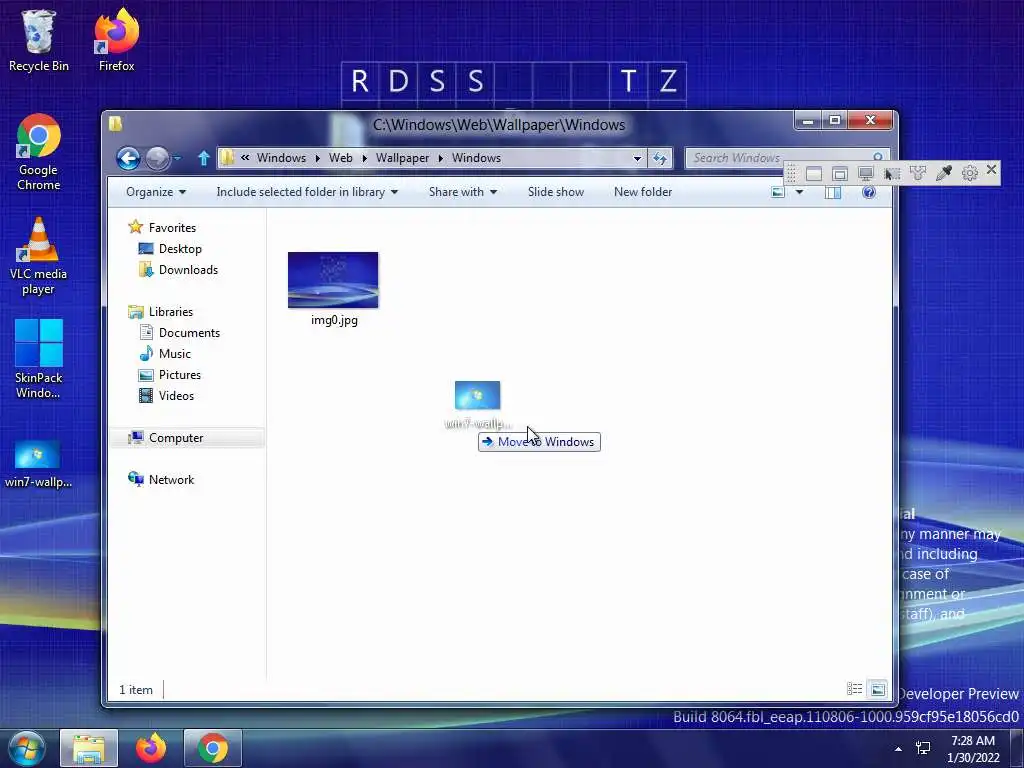Create a New folder
The height and width of the screenshot is (768, 1024).
point(643,192)
